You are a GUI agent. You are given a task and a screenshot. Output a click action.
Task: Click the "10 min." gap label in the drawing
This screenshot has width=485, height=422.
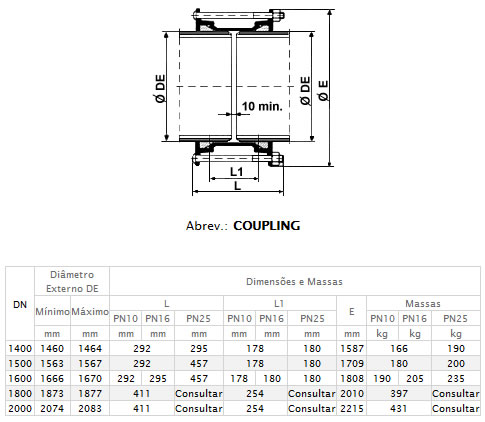tap(262, 106)
